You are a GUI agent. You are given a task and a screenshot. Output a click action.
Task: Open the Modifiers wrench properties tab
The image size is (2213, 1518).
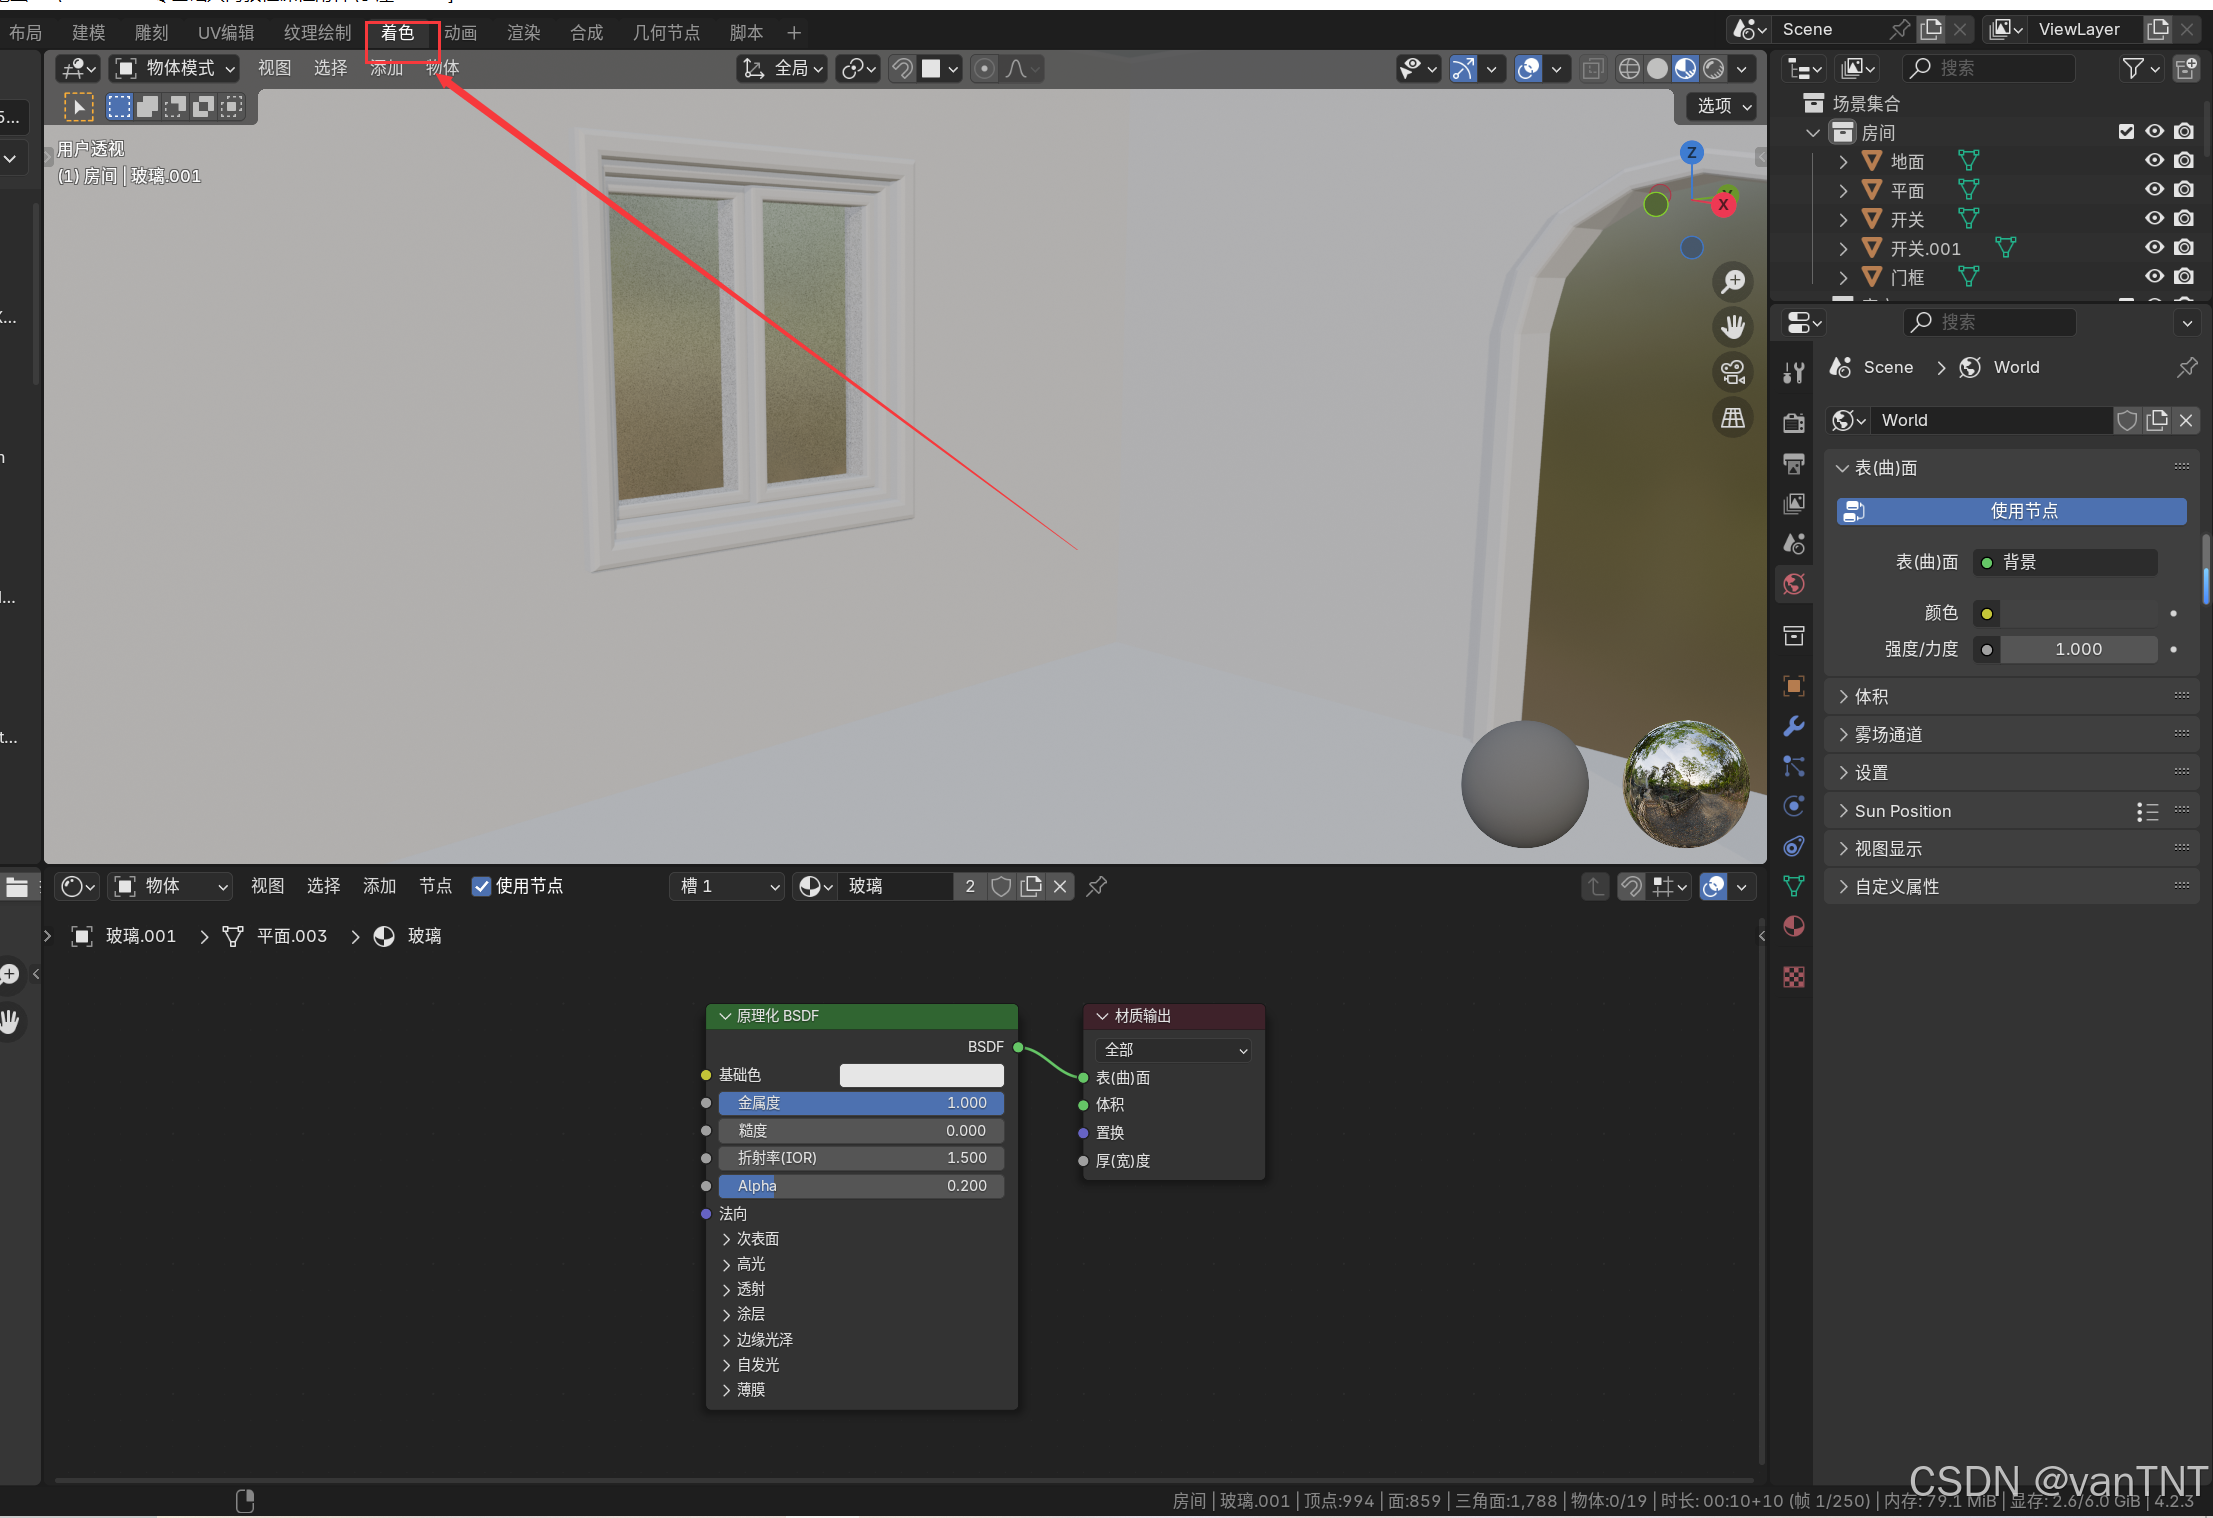(1794, 726)
